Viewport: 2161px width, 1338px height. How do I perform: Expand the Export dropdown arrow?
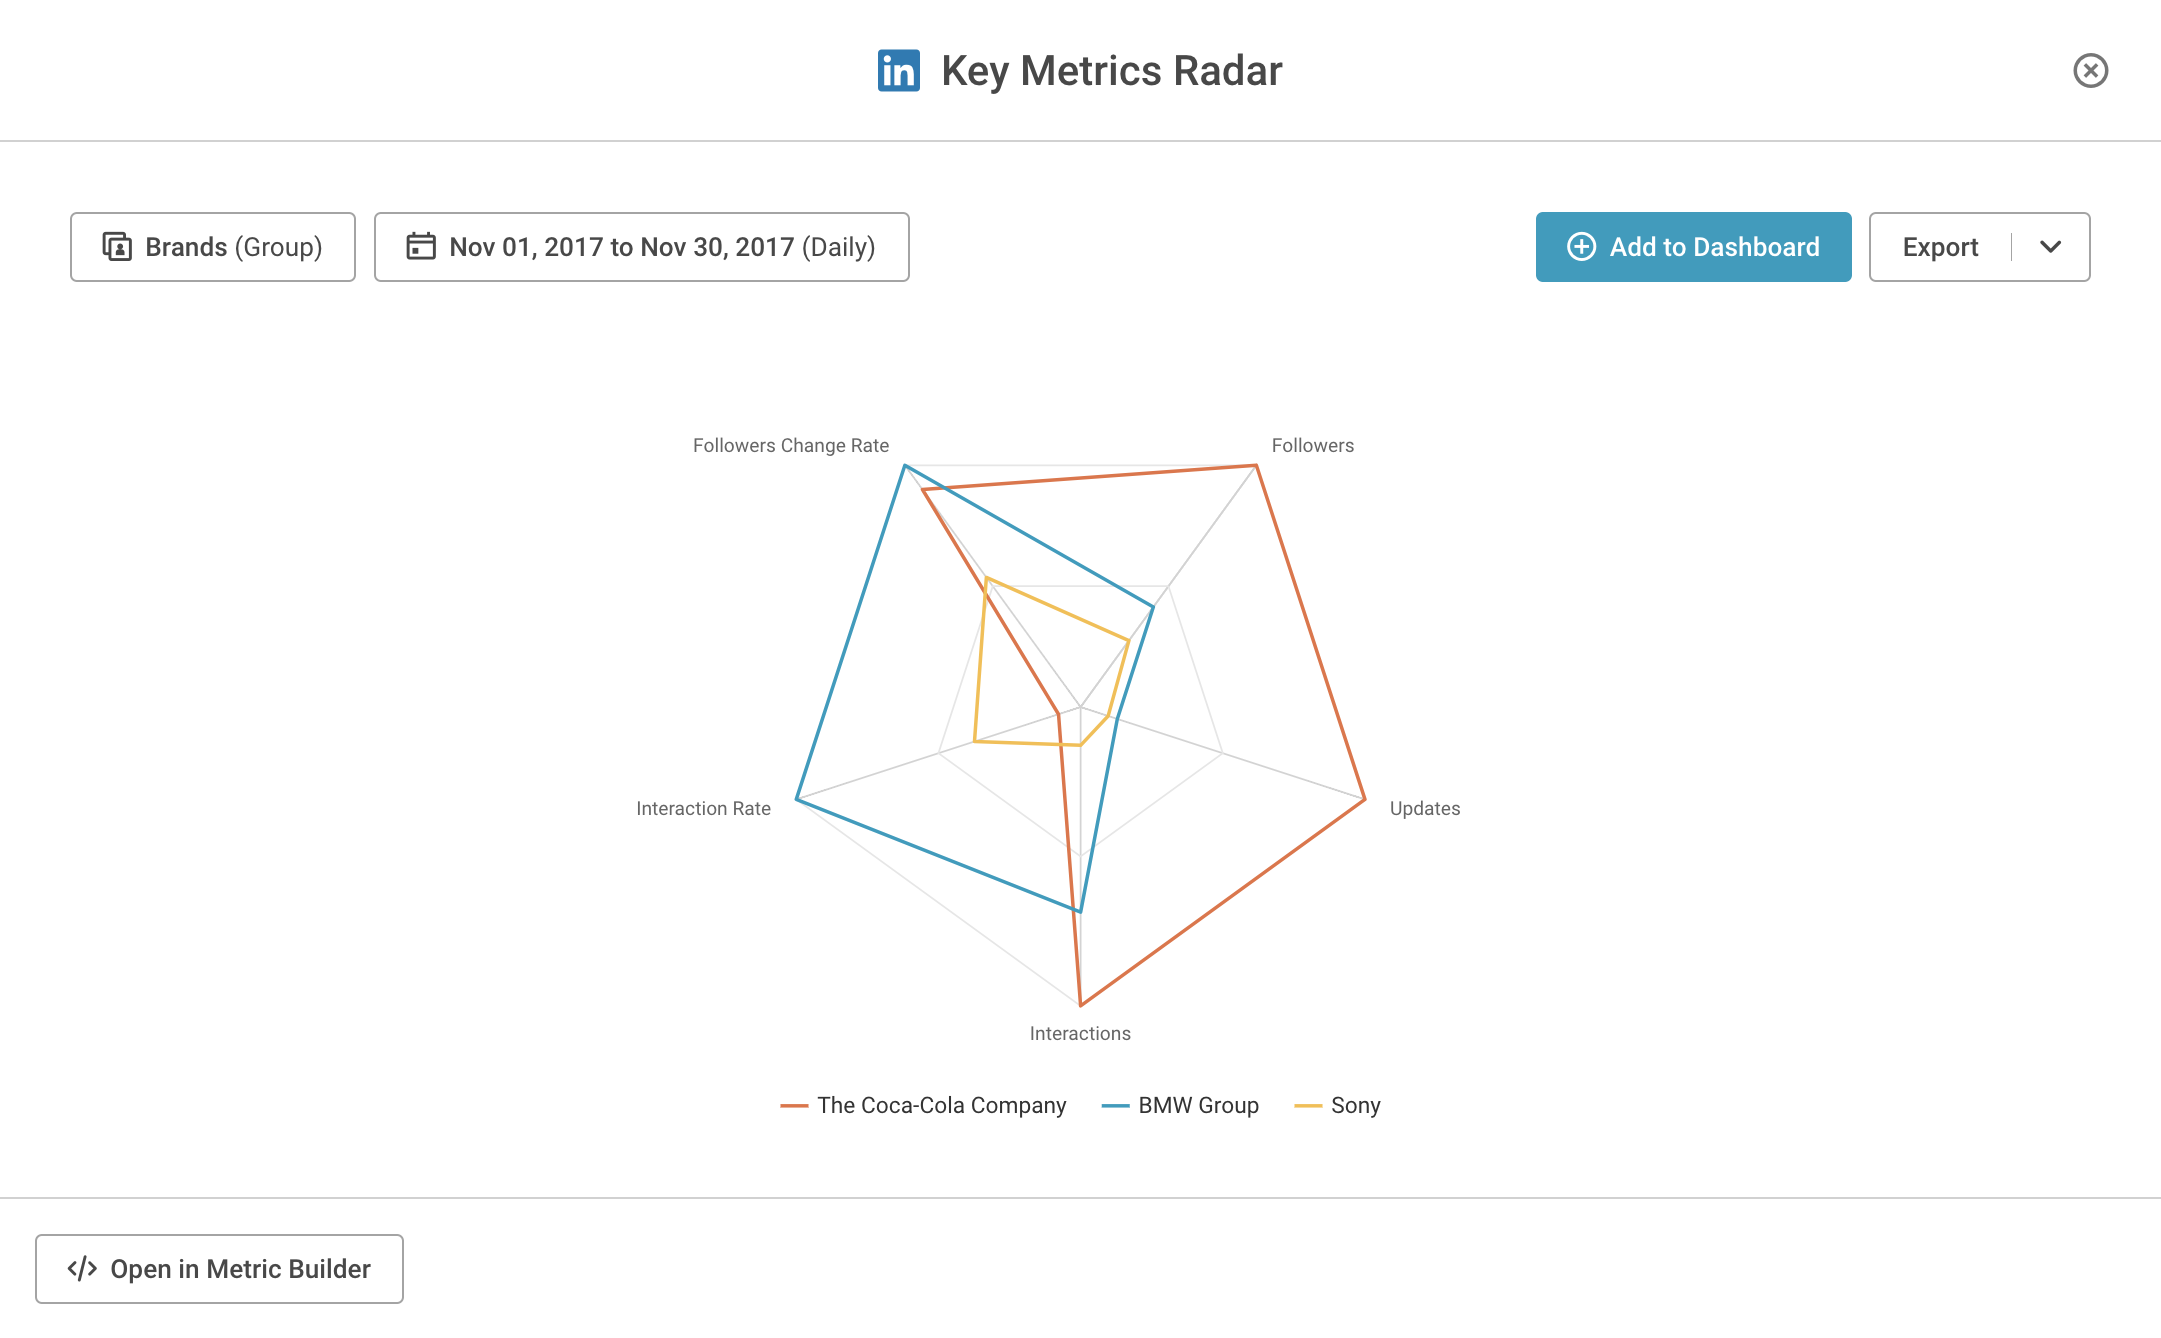[x=2050, y=247]
